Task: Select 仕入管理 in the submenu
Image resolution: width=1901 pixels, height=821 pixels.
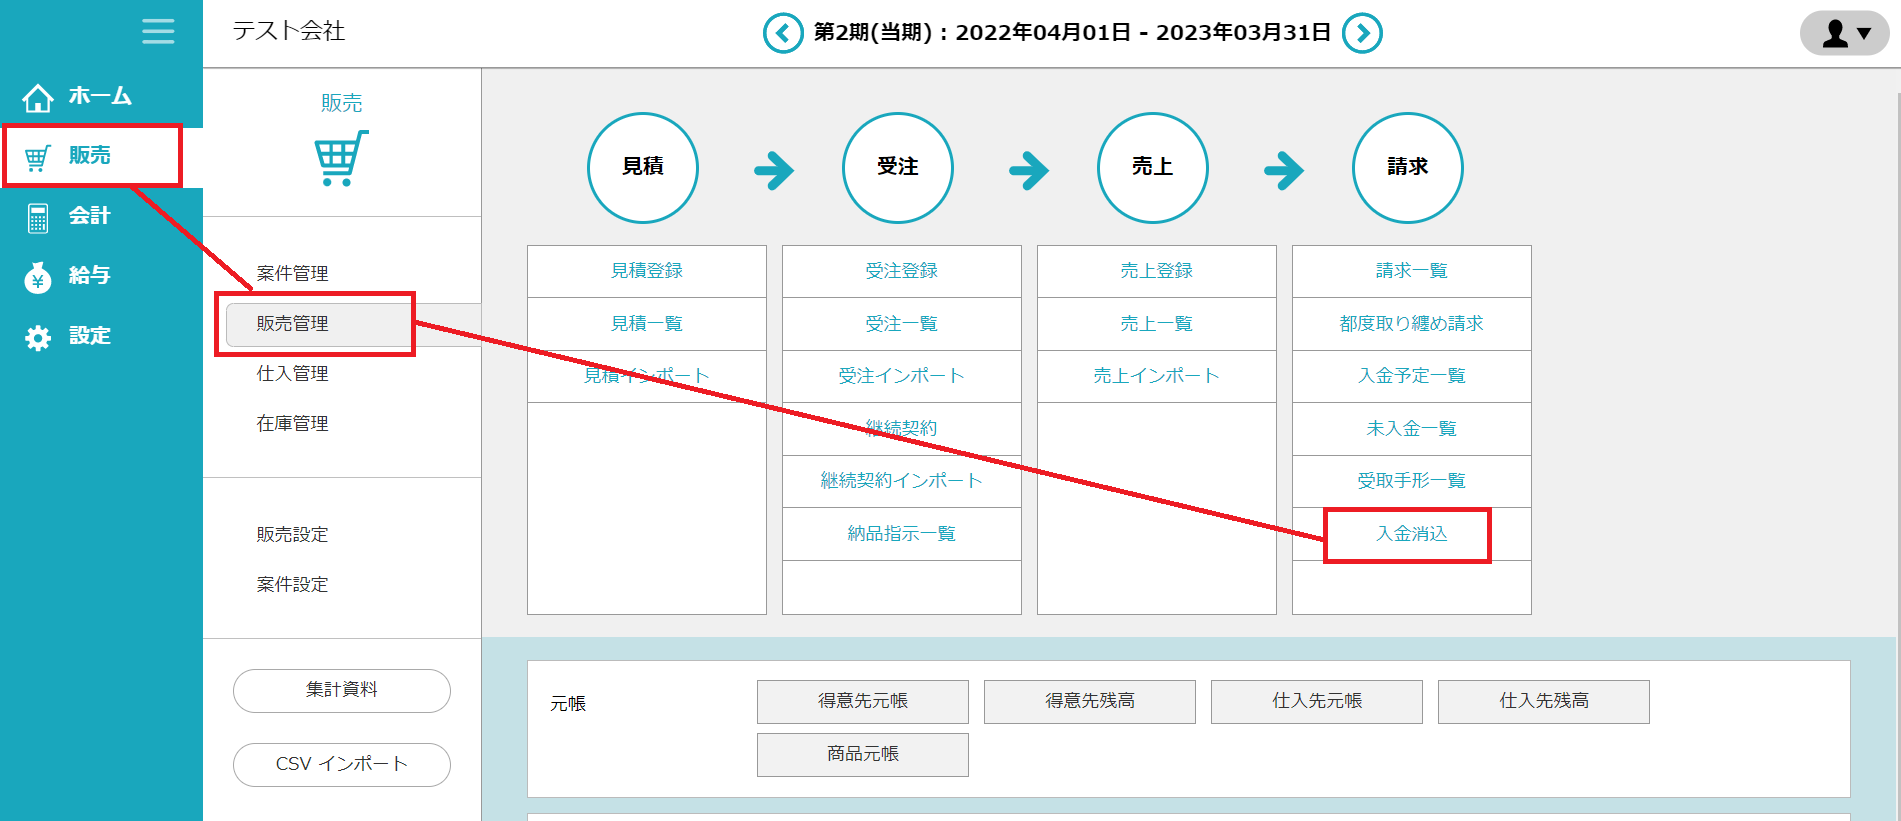Action: click(292, 374)
